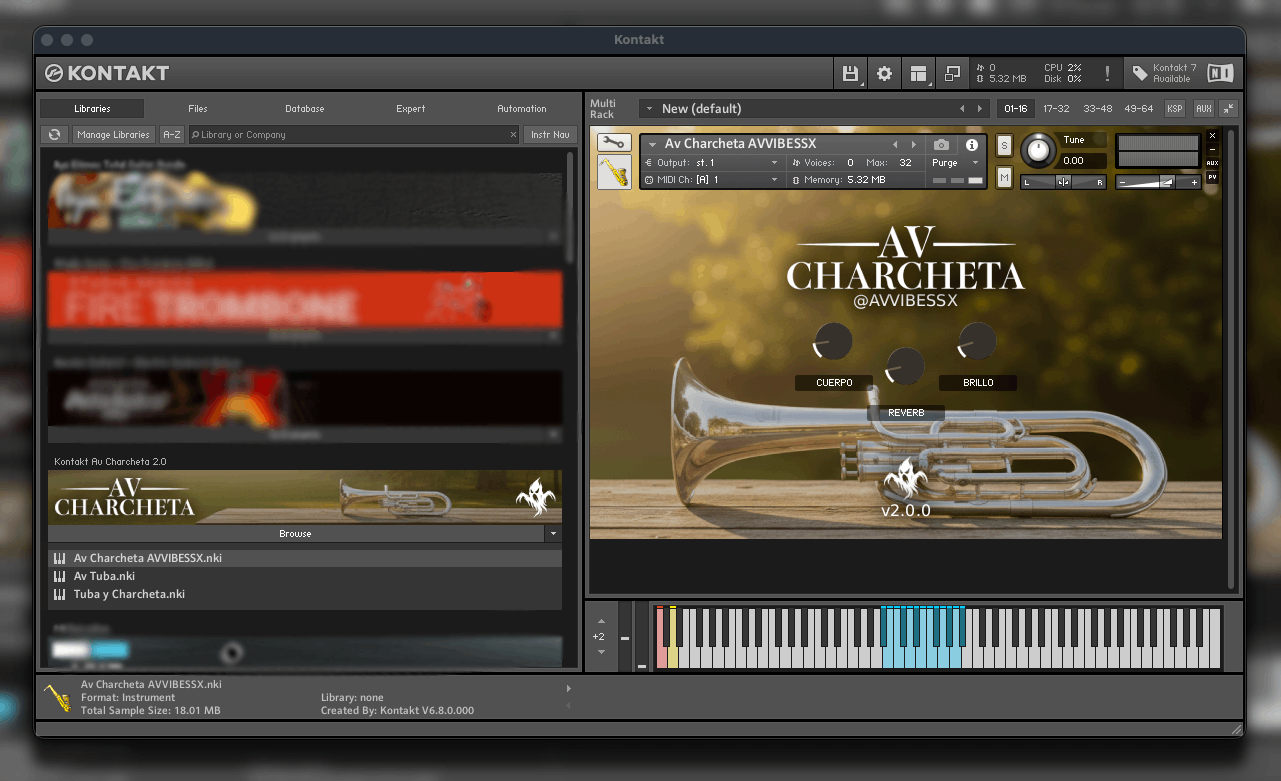Select rack page 17-32
The width and height of the screenshot is (1281, 781).
1056,108
